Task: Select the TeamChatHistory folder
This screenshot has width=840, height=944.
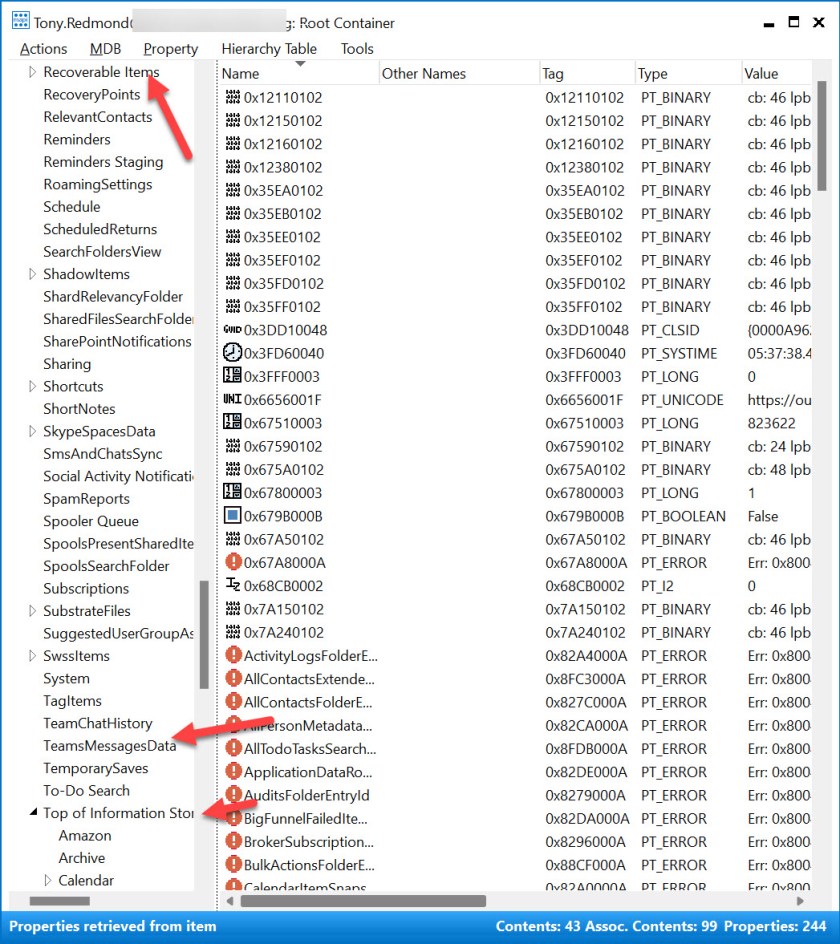Action: click(98, 723)
